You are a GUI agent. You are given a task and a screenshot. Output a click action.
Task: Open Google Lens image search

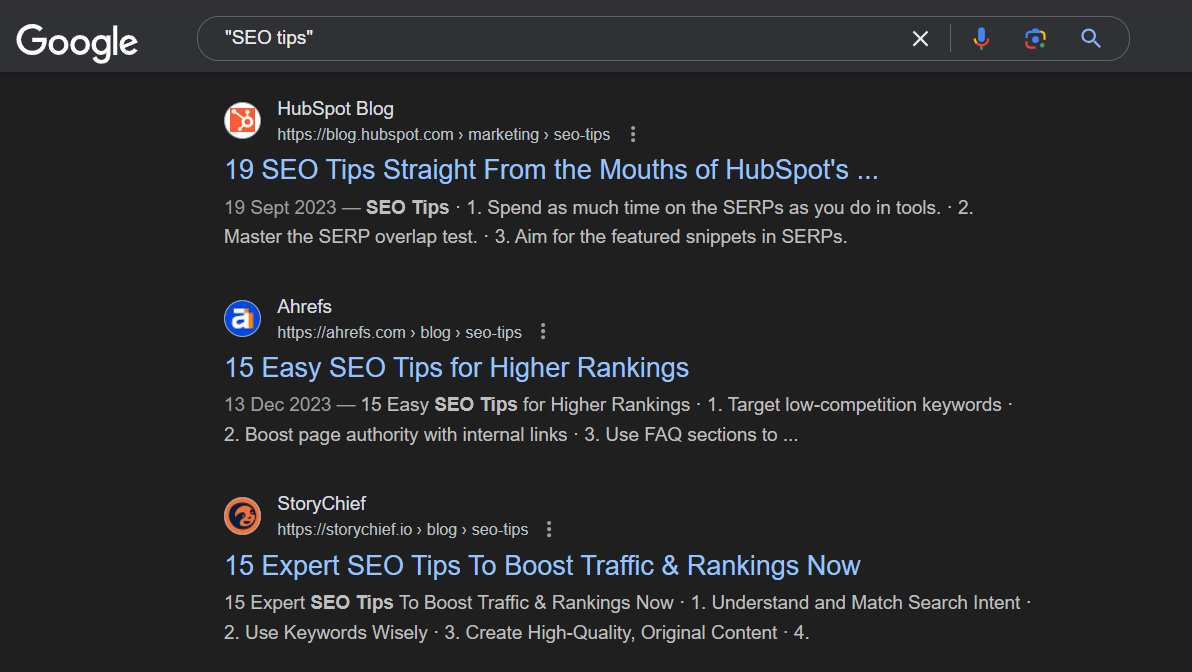pyautogui.click(x=1035, y=39)
